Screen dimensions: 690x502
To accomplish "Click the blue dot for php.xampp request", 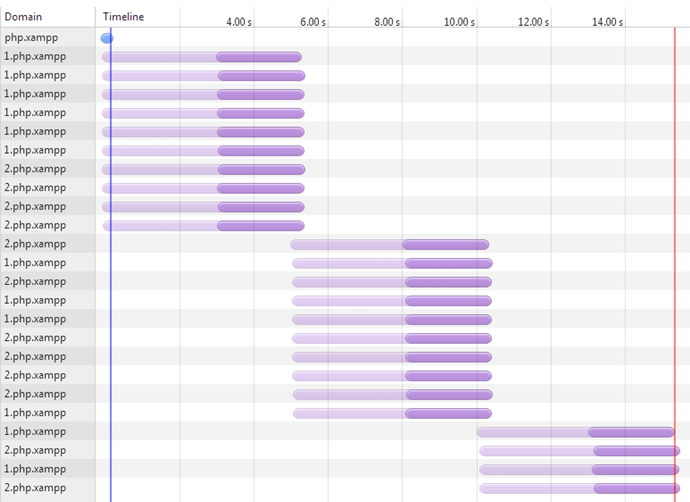I will (106, 38).
